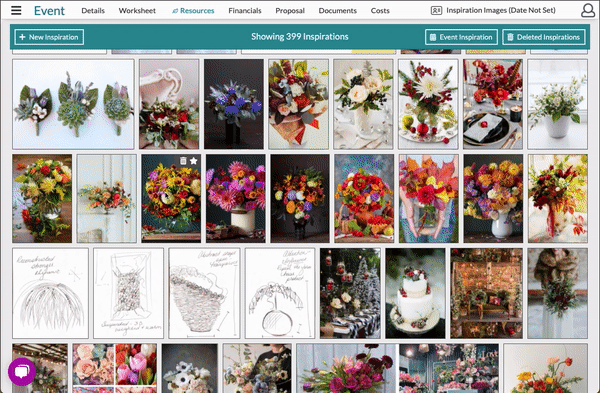Viewport: 600px width, 393px height.
Task: Star the sunflower arrangement inspiration
Action: [194, 161]
